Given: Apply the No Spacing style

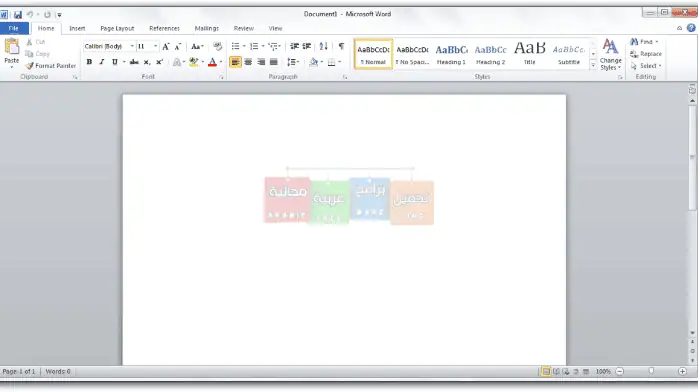Looking at the screenshot, I should tap(412, 54).
